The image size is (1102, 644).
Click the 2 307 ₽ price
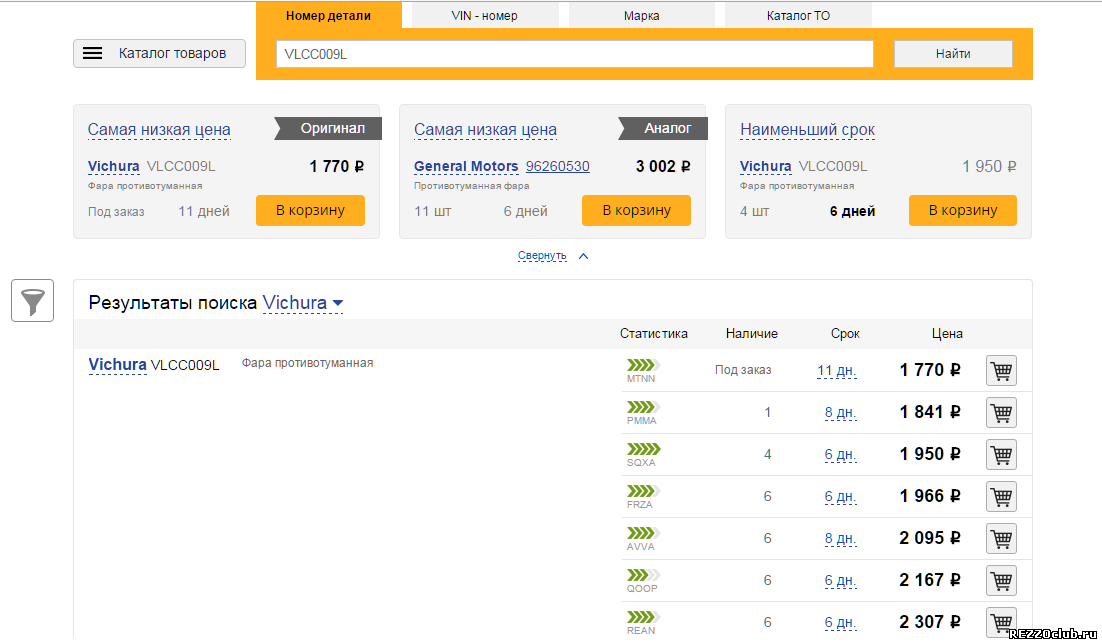coord(930,622)
